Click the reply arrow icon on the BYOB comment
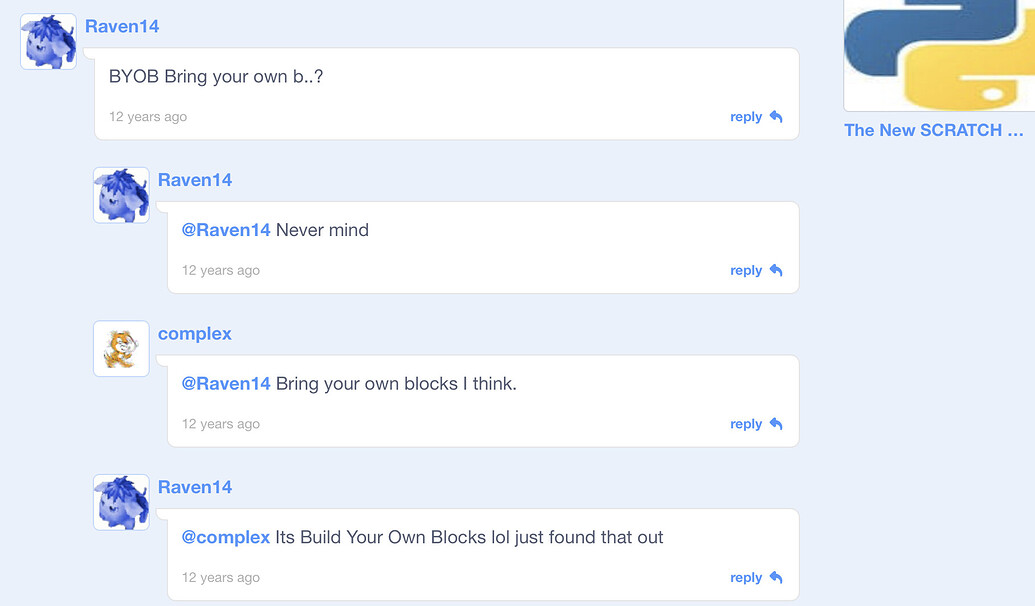Viewport: 1035px width, 606px height. click(778, 116)
